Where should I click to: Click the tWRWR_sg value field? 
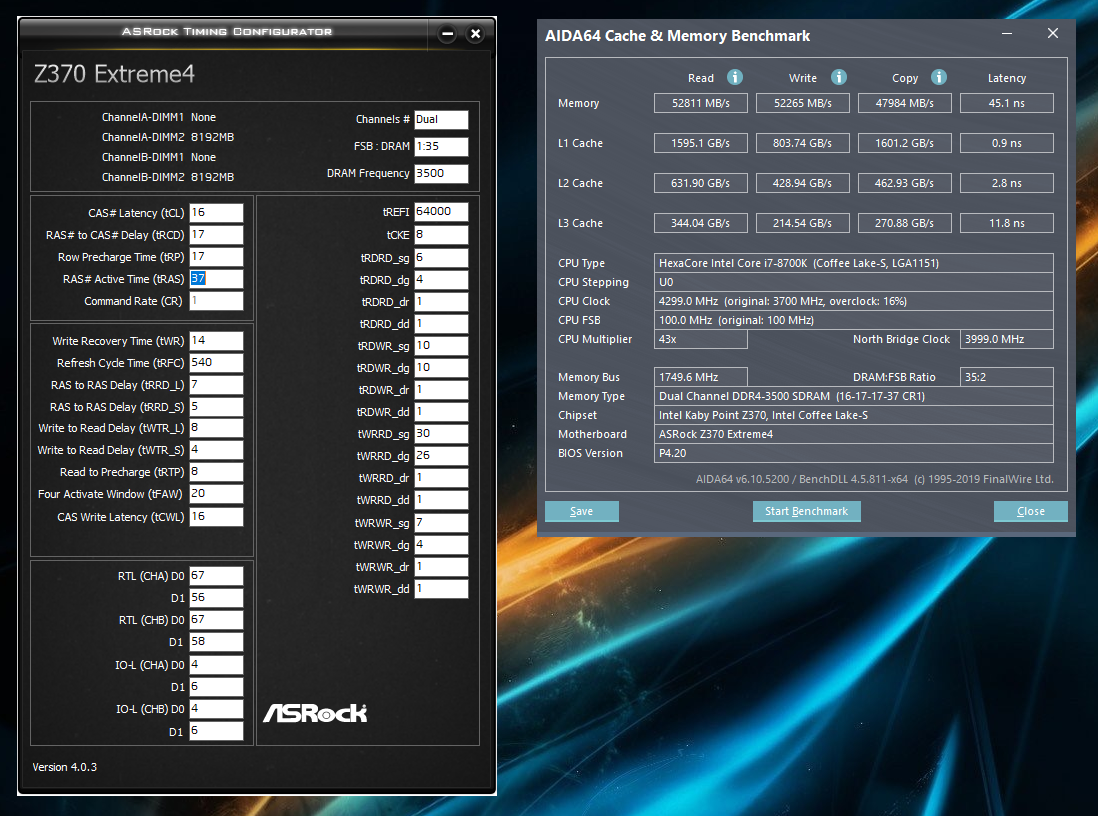(441, 523)
